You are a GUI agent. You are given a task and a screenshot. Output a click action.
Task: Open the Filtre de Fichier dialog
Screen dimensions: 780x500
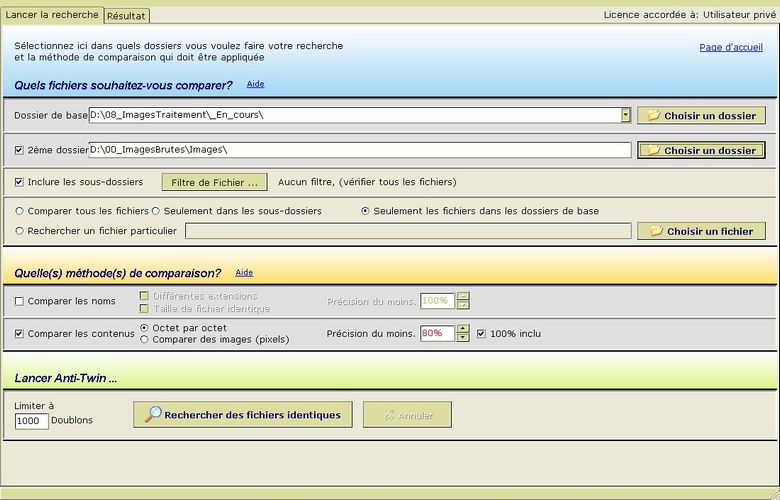point(214,182)
